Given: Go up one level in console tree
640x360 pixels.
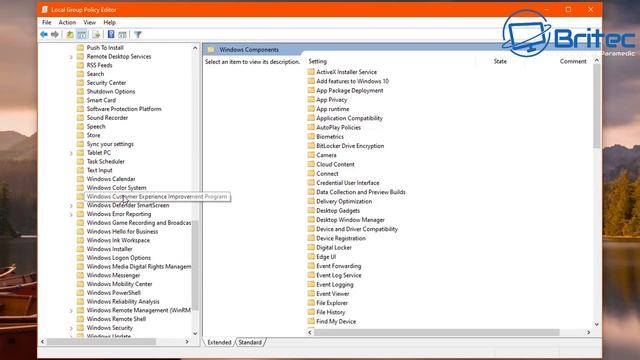Looking at the screenshot, I should [x=70, y=35].
